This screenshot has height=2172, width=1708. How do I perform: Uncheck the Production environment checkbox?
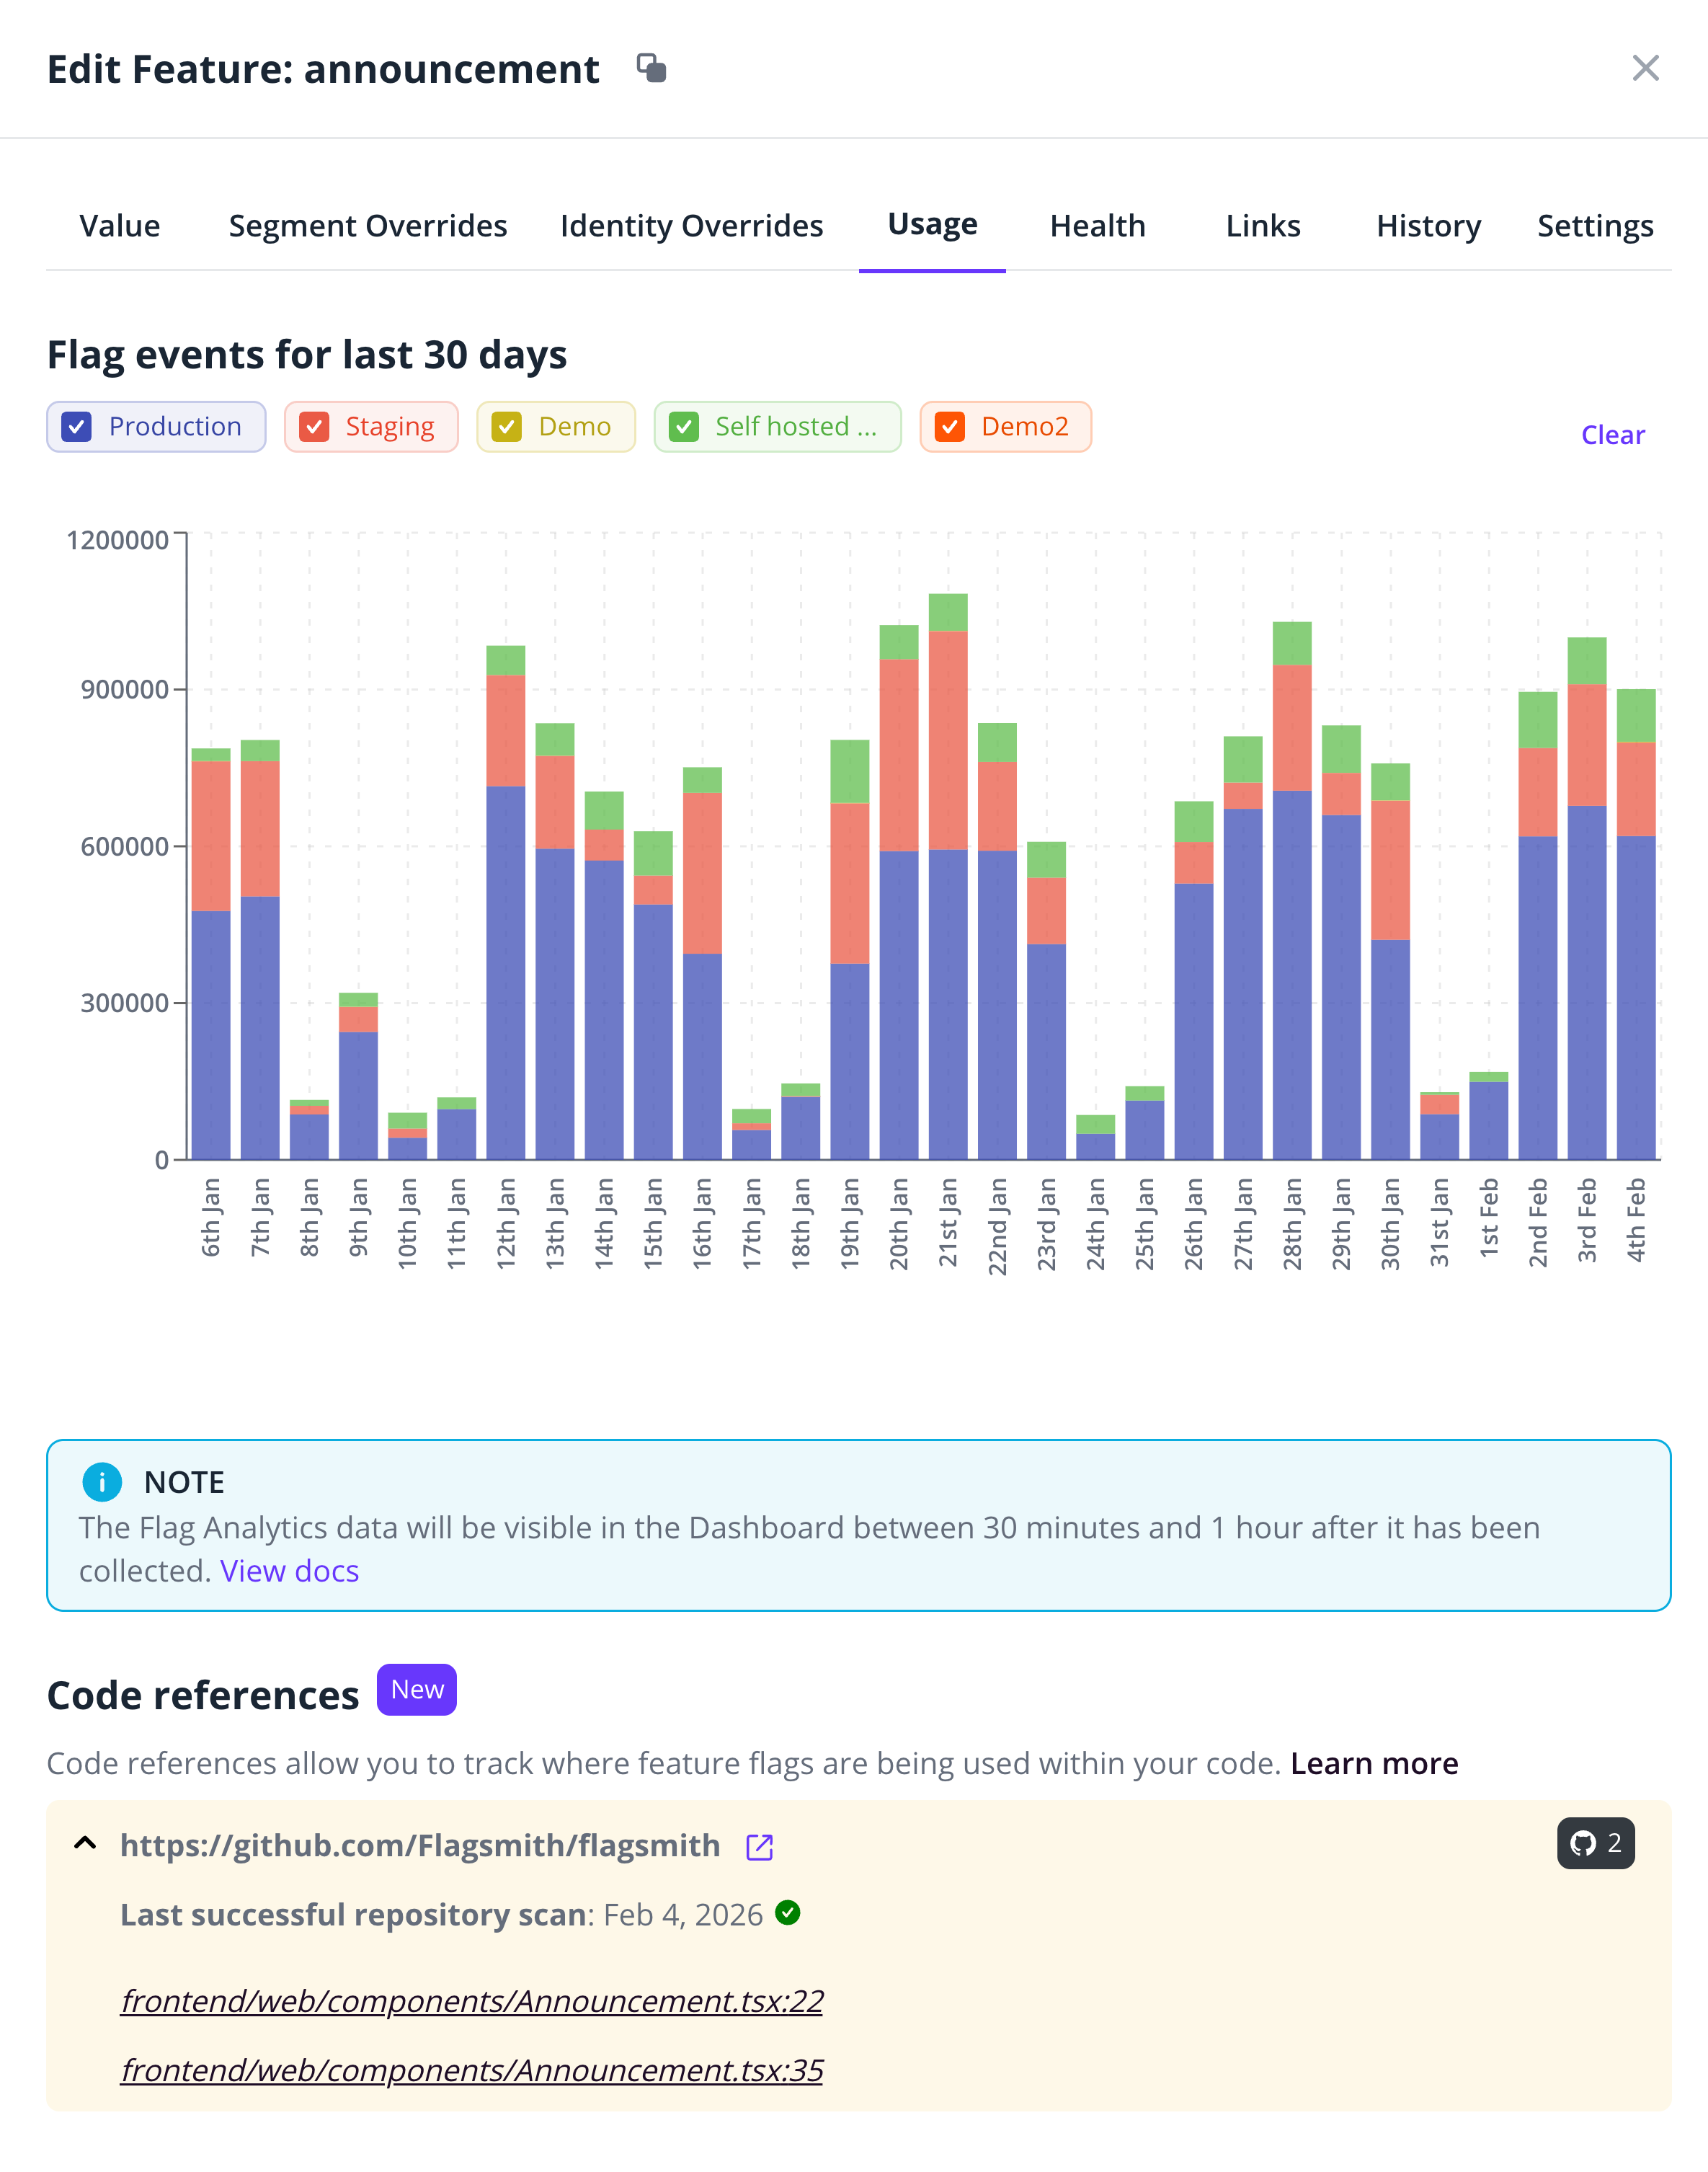click(x=77, y=427)
